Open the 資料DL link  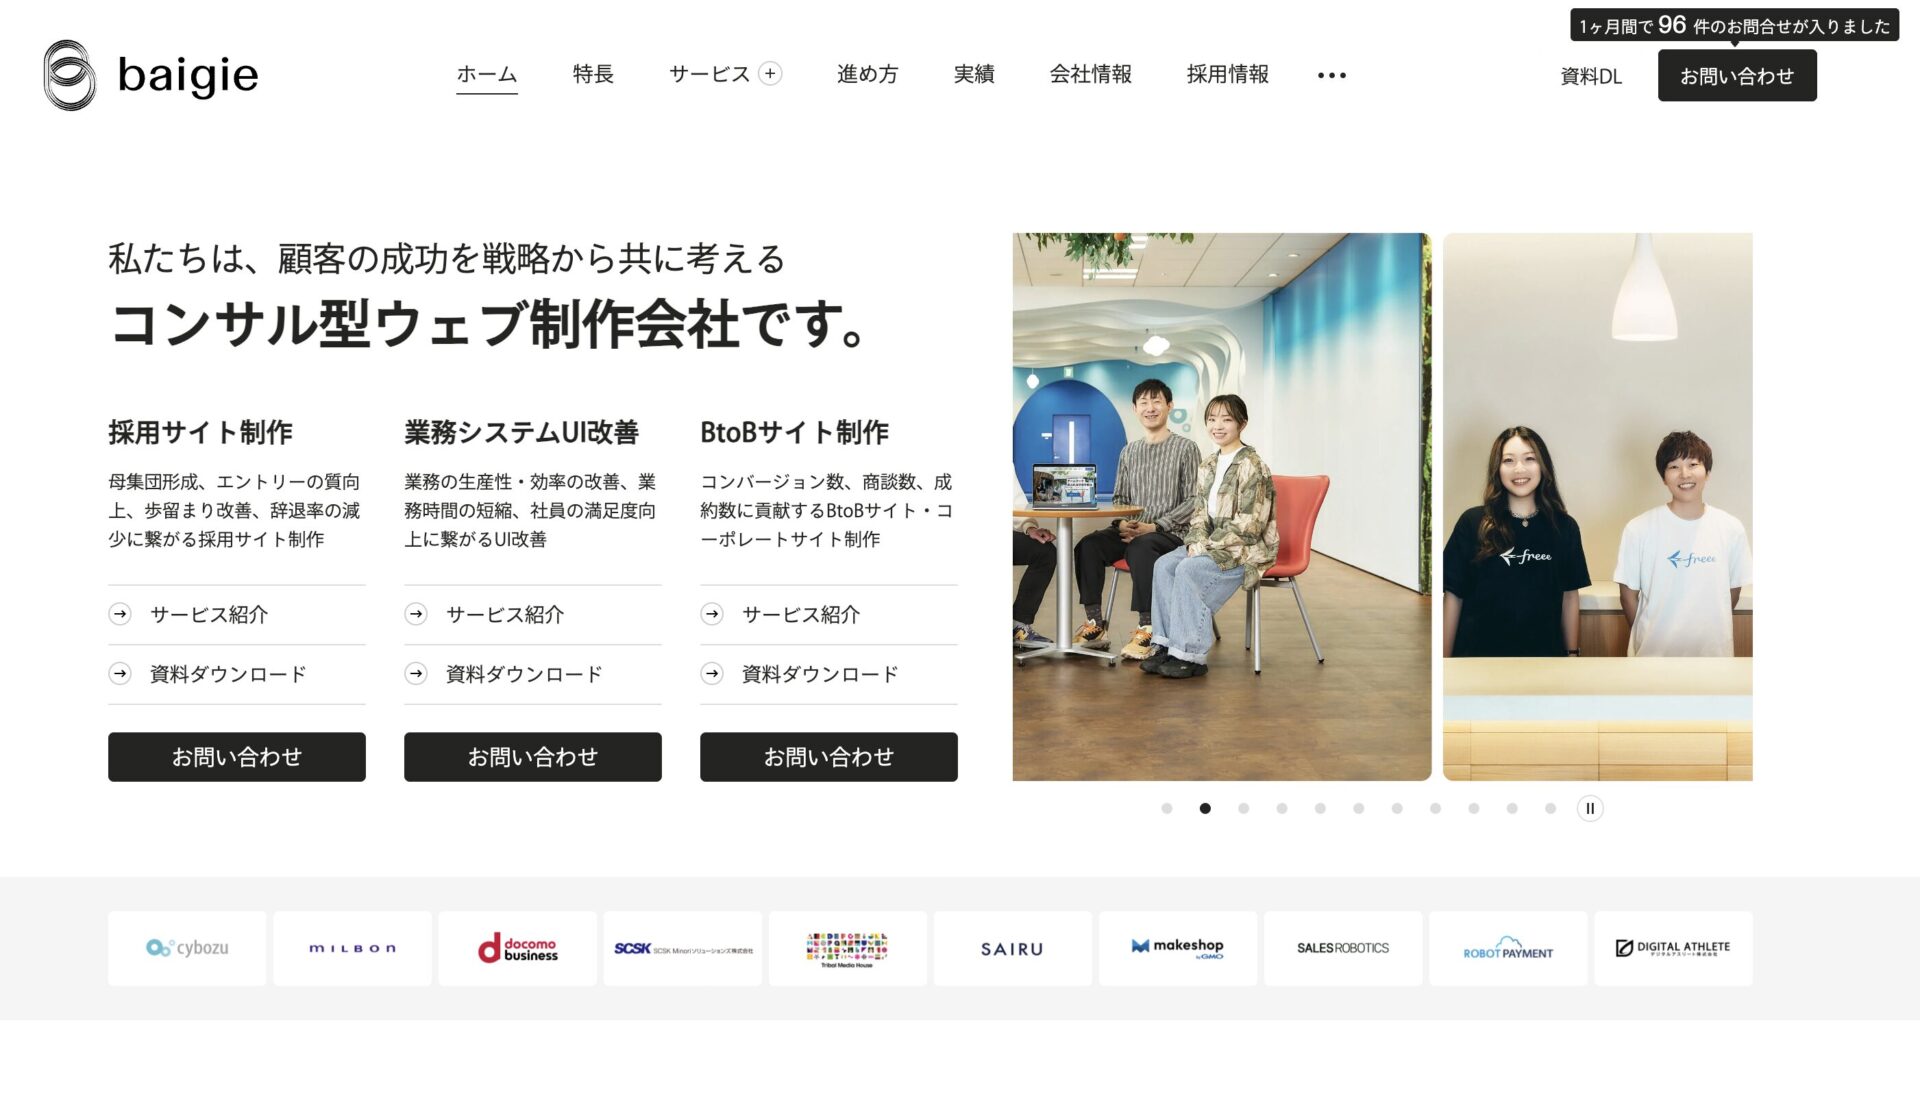1591,76
